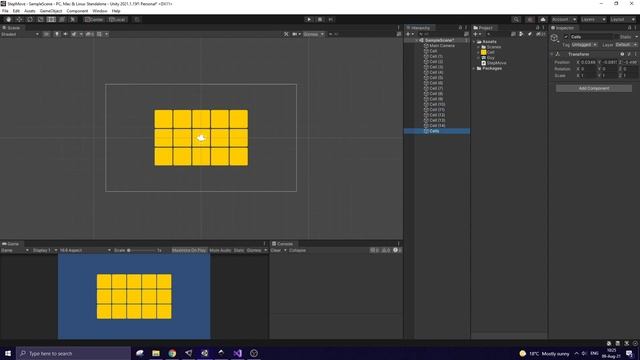
Task: Select the Hand tool in the toolbar
Action: click(9, 20)
